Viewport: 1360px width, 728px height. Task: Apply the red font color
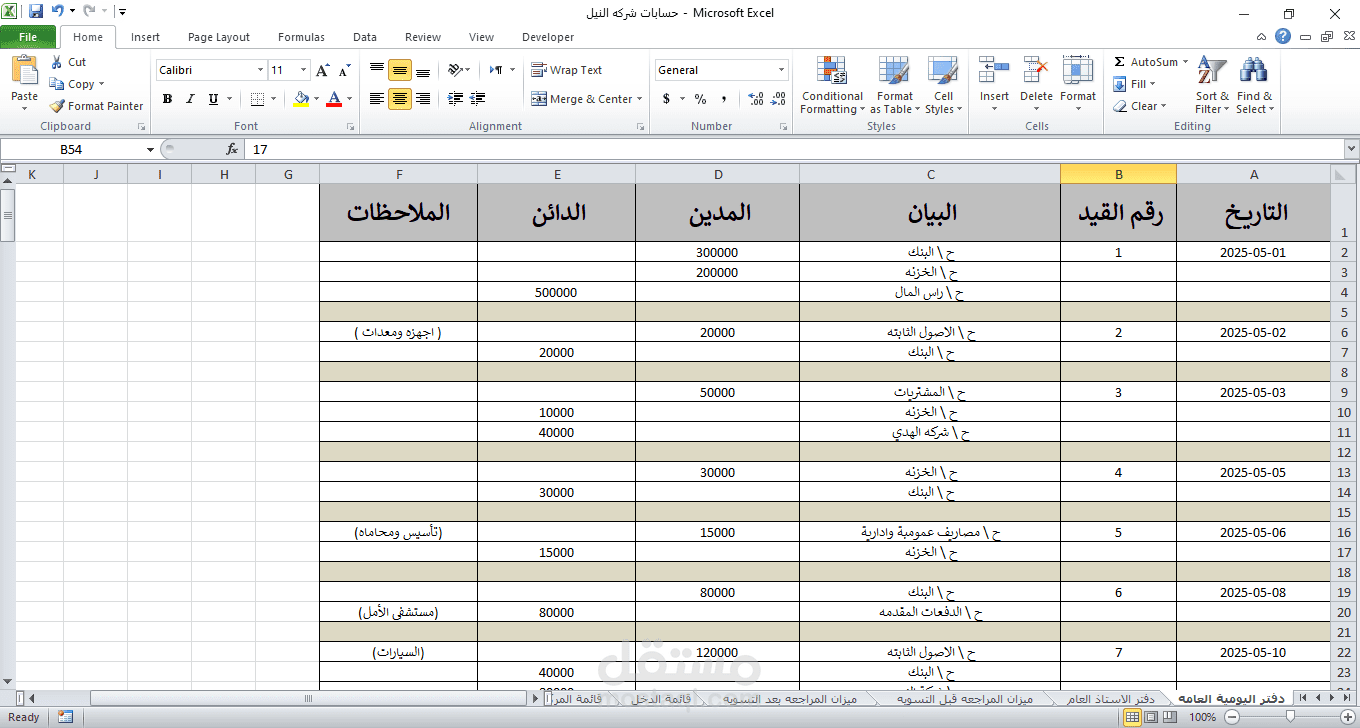[334, 99]
